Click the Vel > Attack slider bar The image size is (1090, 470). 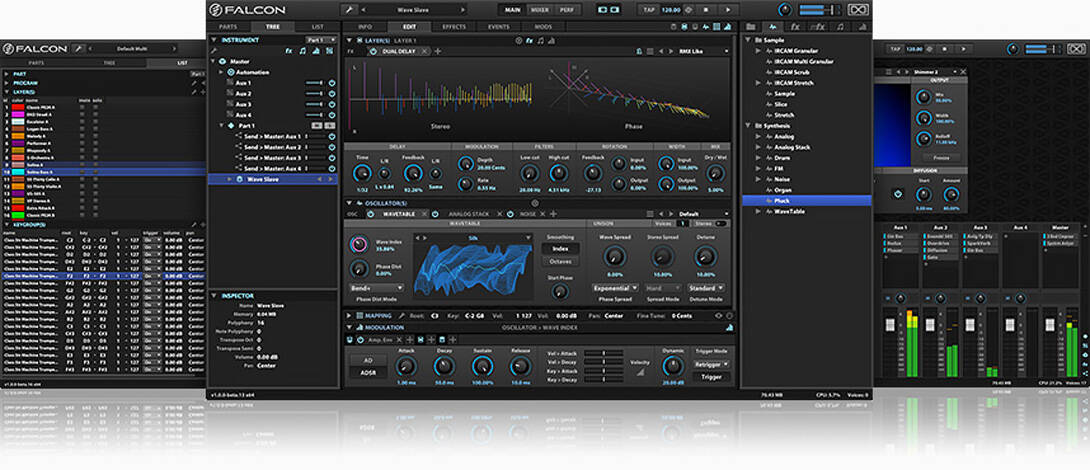pyautogui.click(x=603, y=353)
